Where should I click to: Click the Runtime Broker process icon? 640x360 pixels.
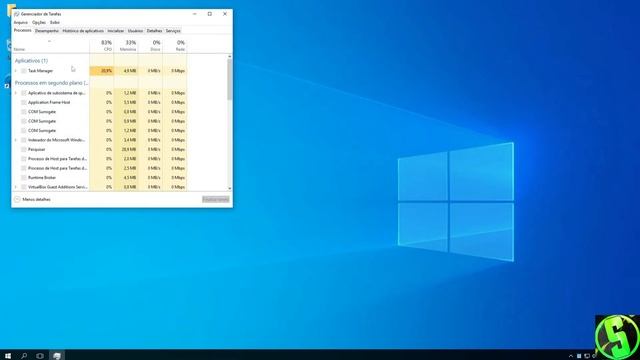(x=24, y=178)
